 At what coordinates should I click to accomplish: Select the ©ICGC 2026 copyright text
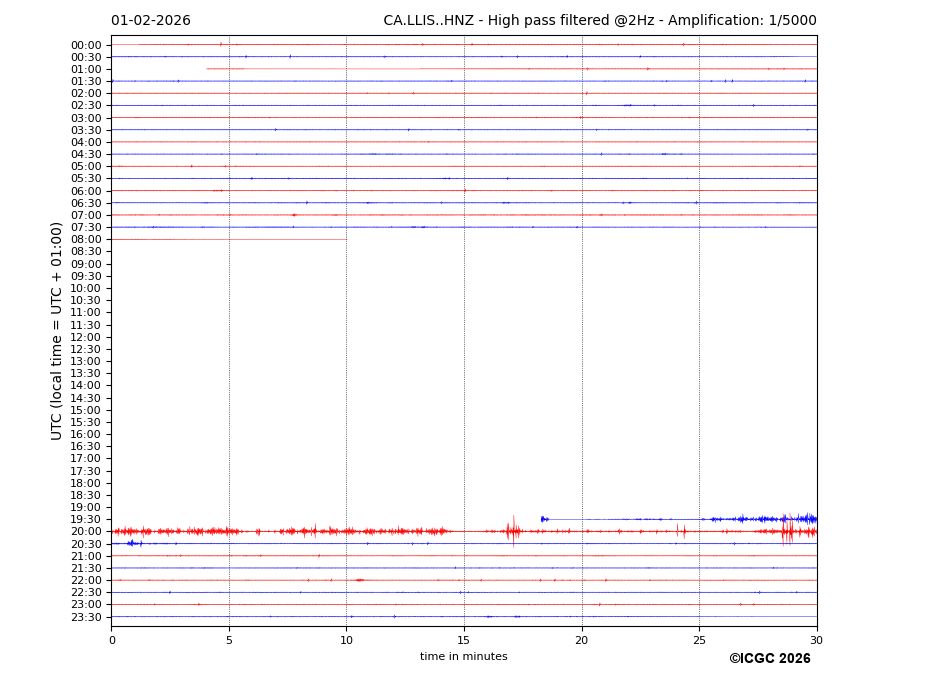click(x=769, y=659)
